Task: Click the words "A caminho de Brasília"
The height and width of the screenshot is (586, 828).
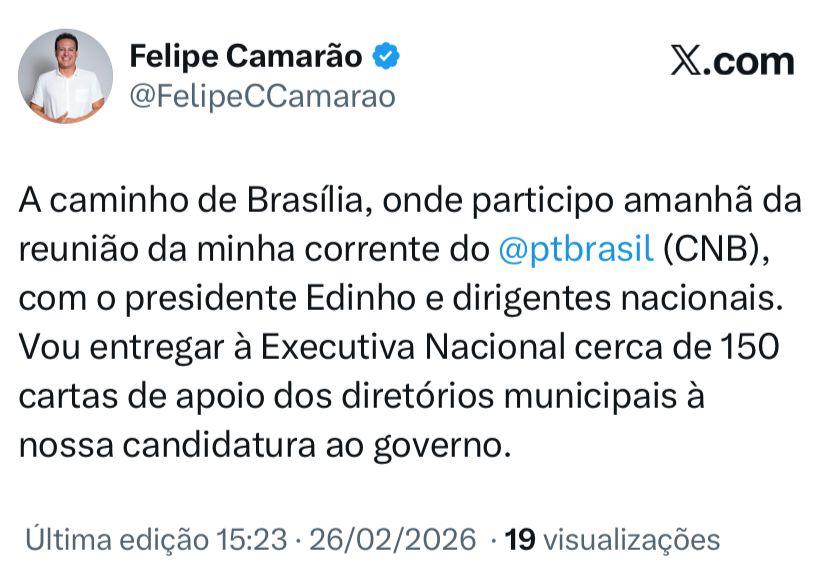Action: pyautogui.click(x=185, y=200)
